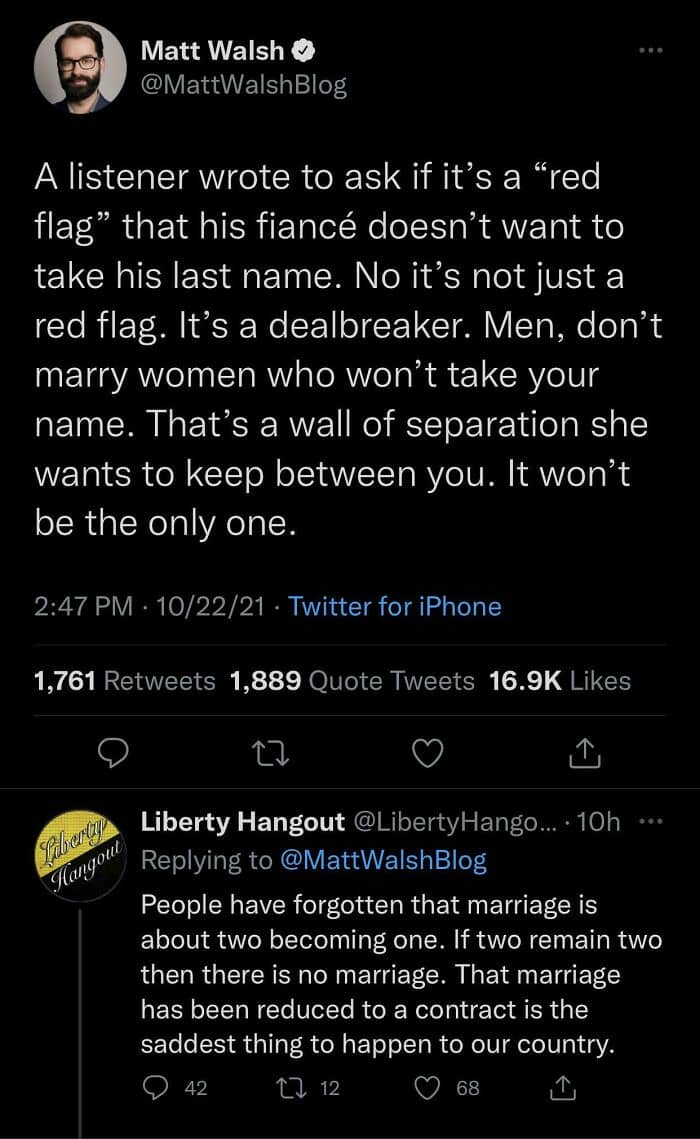
Task: Like the Liberty Hangout reply with 68 likes
Action: (x=429, y=1088)
